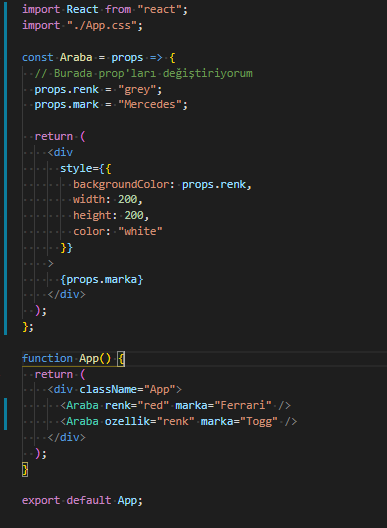Click the 'backgroundColor: props.renk,' line
This screenshot has width=387, height=528.
click(x=162, y=184)
